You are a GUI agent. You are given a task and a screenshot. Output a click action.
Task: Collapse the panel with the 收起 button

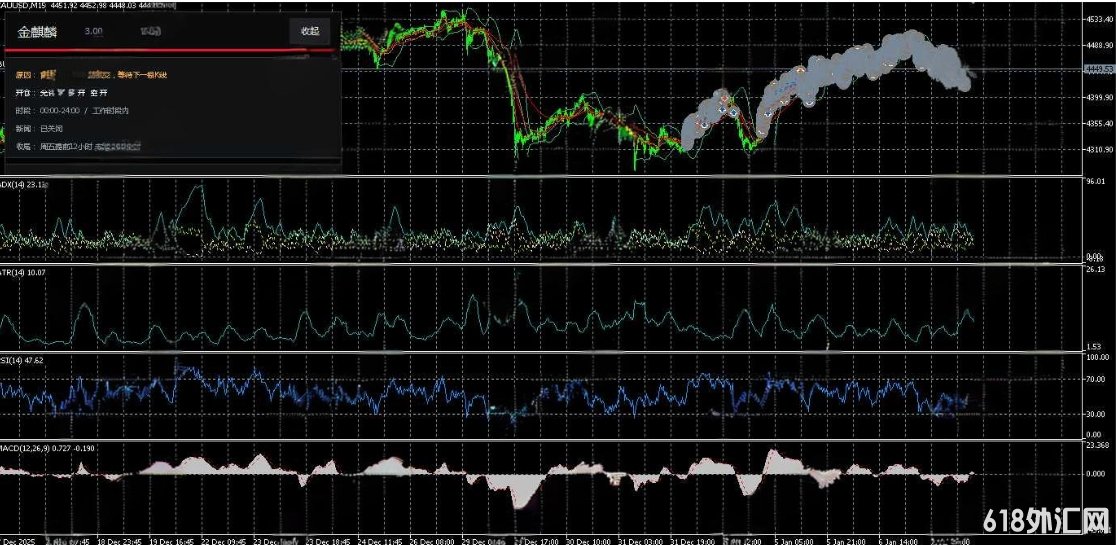310,31
